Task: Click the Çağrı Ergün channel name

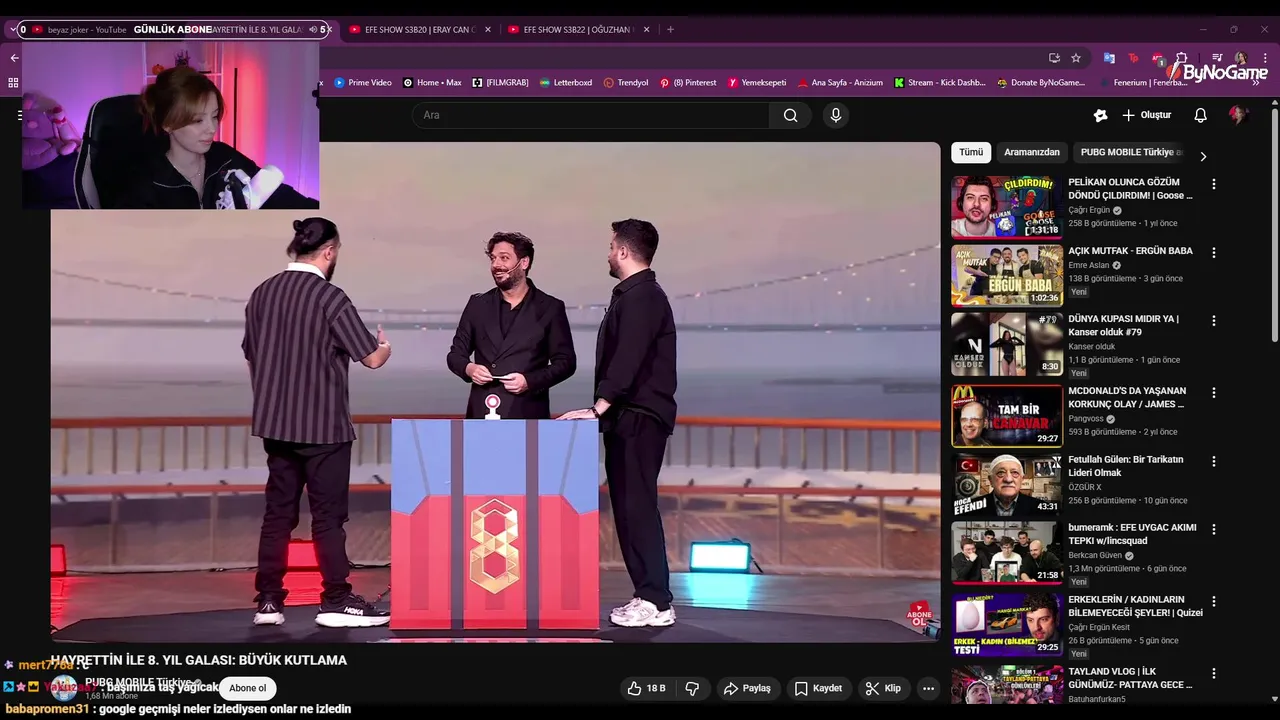Action: pyautogui.click(x=1089, y=210)
